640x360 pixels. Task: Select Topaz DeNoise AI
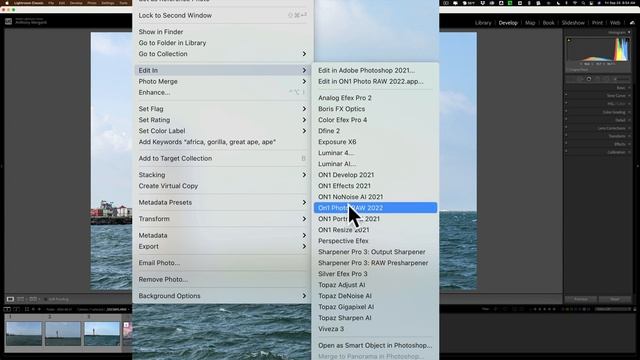click(x=344, y=296)
